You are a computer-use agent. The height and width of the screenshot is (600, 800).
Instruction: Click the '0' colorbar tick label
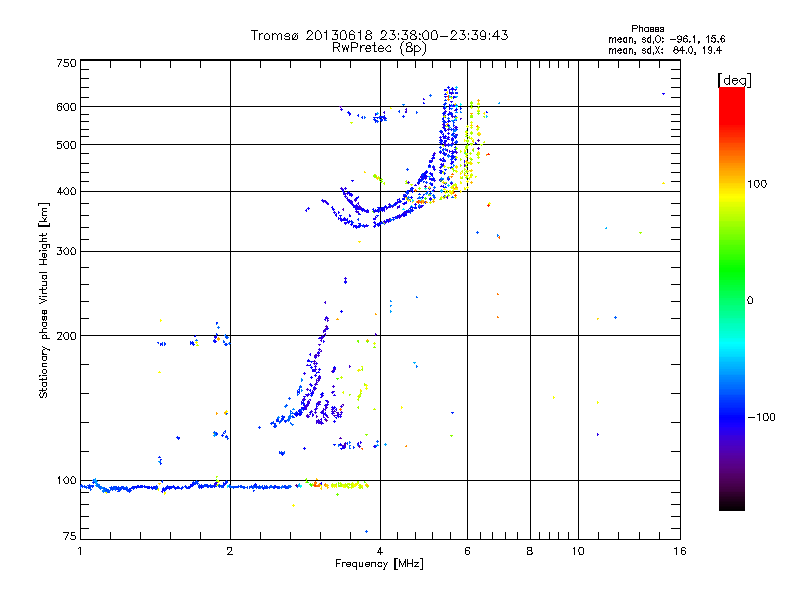(750, 301)
